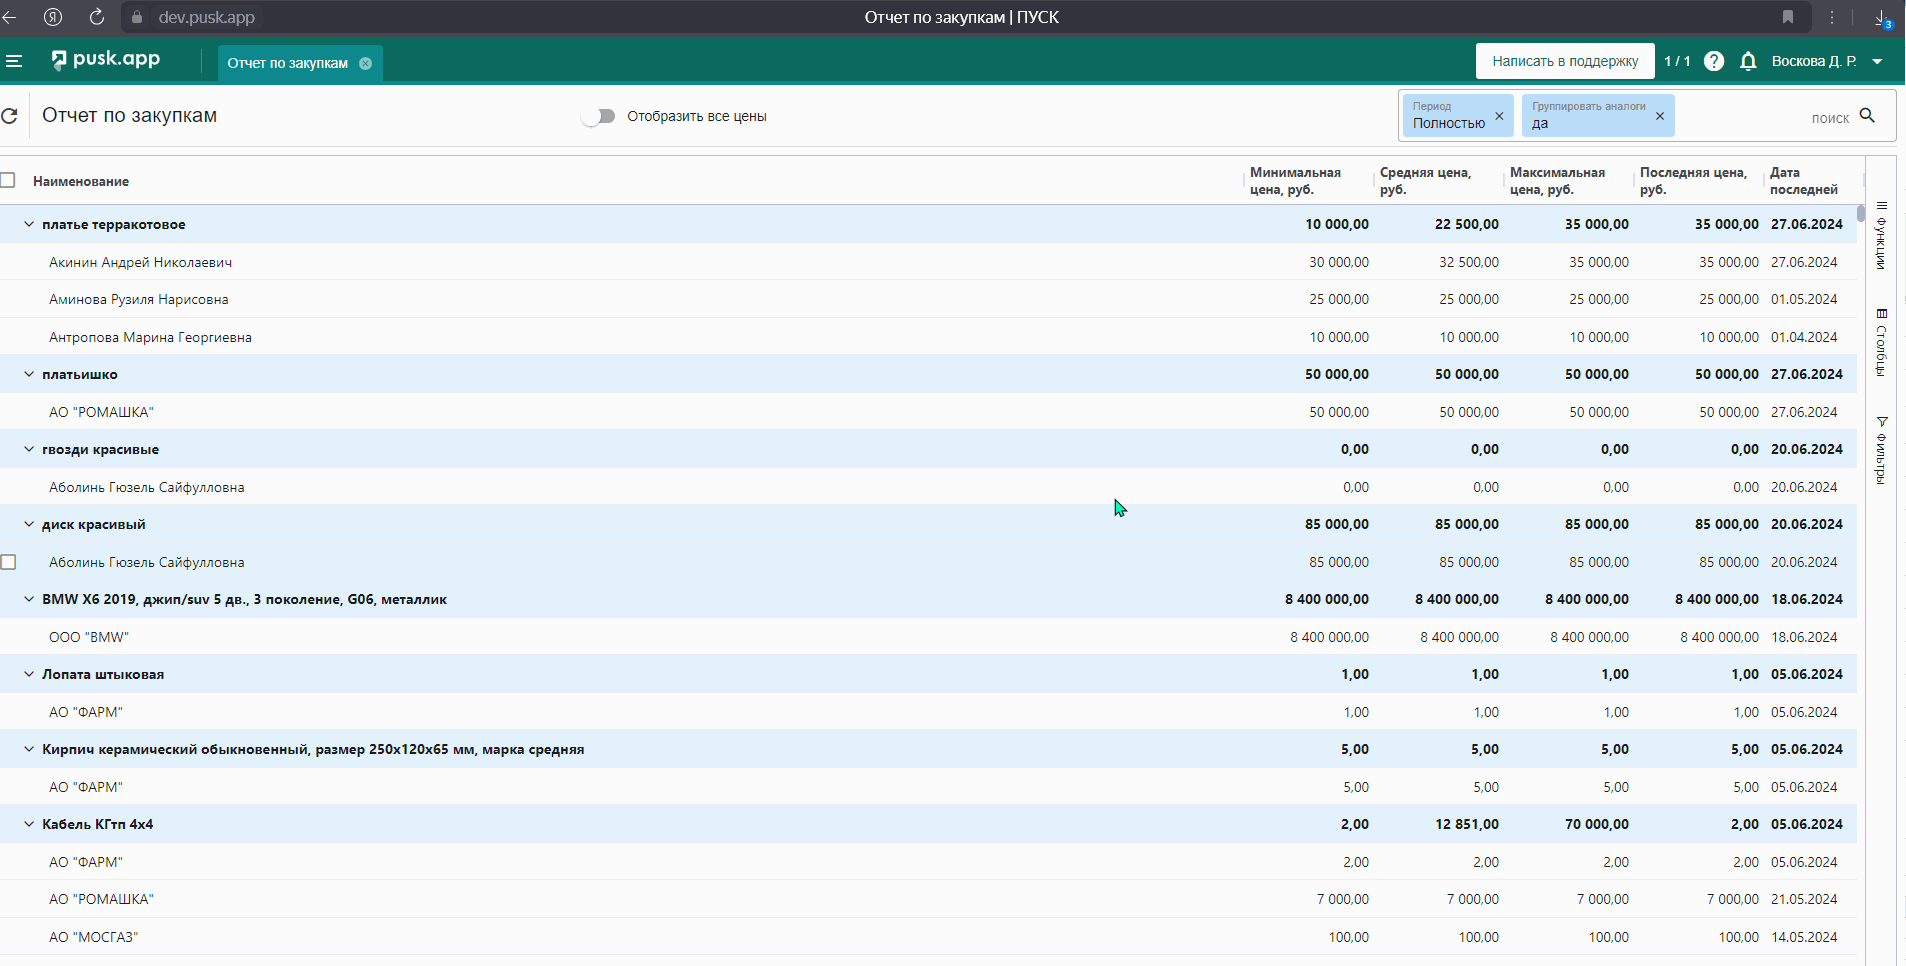
Task: Click Написать в поддержку button
Action: pos(1565,61)
